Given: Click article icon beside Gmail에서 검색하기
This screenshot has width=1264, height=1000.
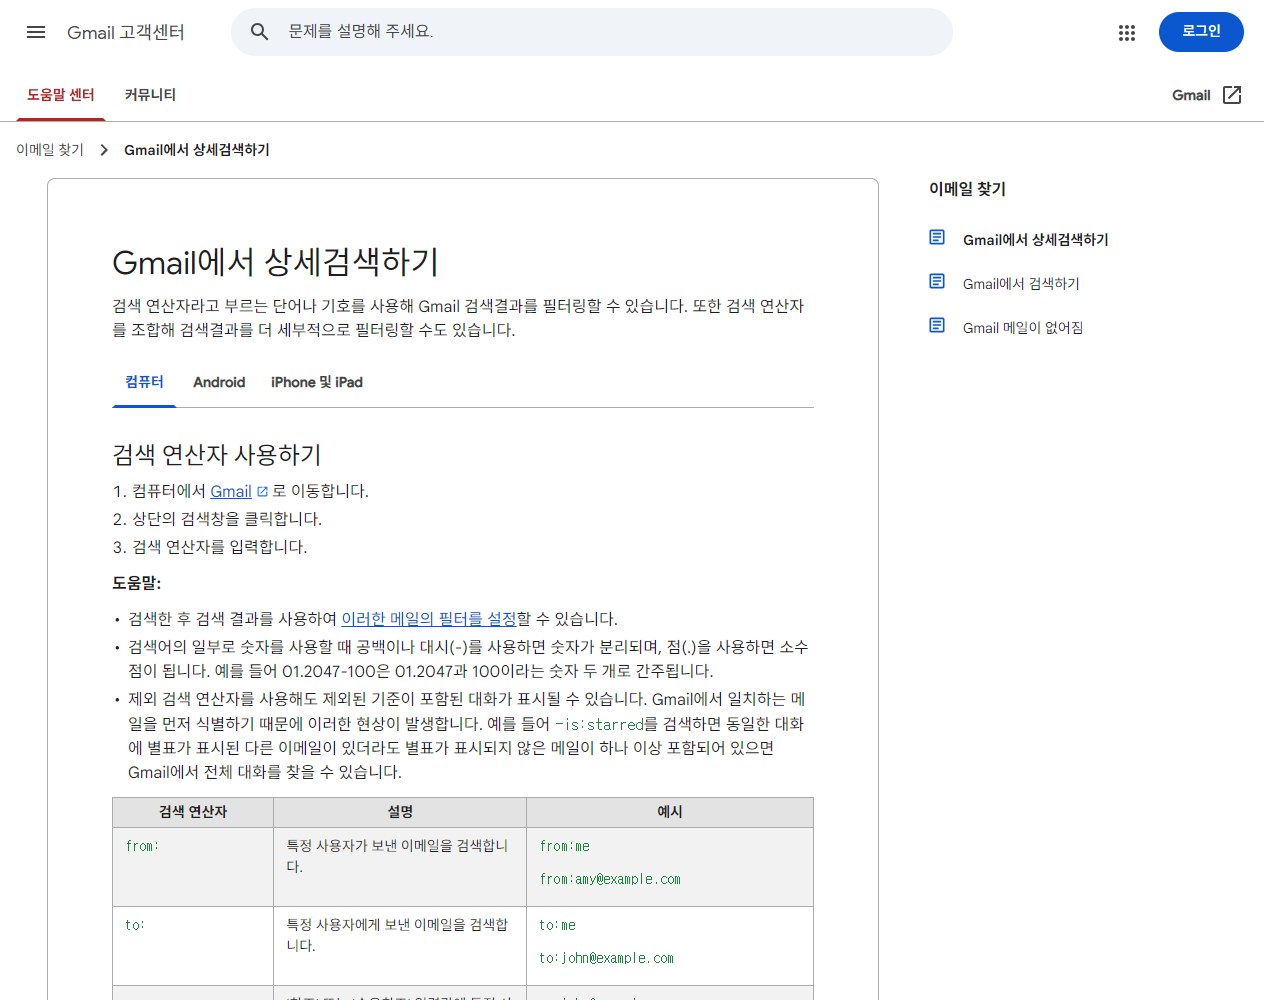Looking at the screenshot, I should click(x=937, y=281).
